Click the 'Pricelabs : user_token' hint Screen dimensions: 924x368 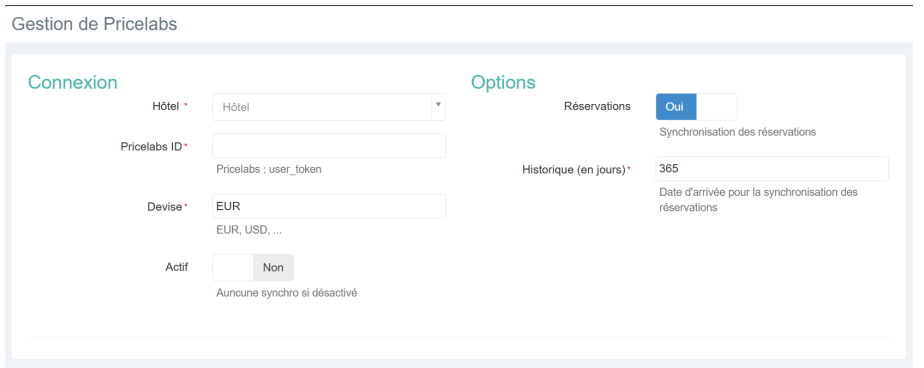[269, 169]
